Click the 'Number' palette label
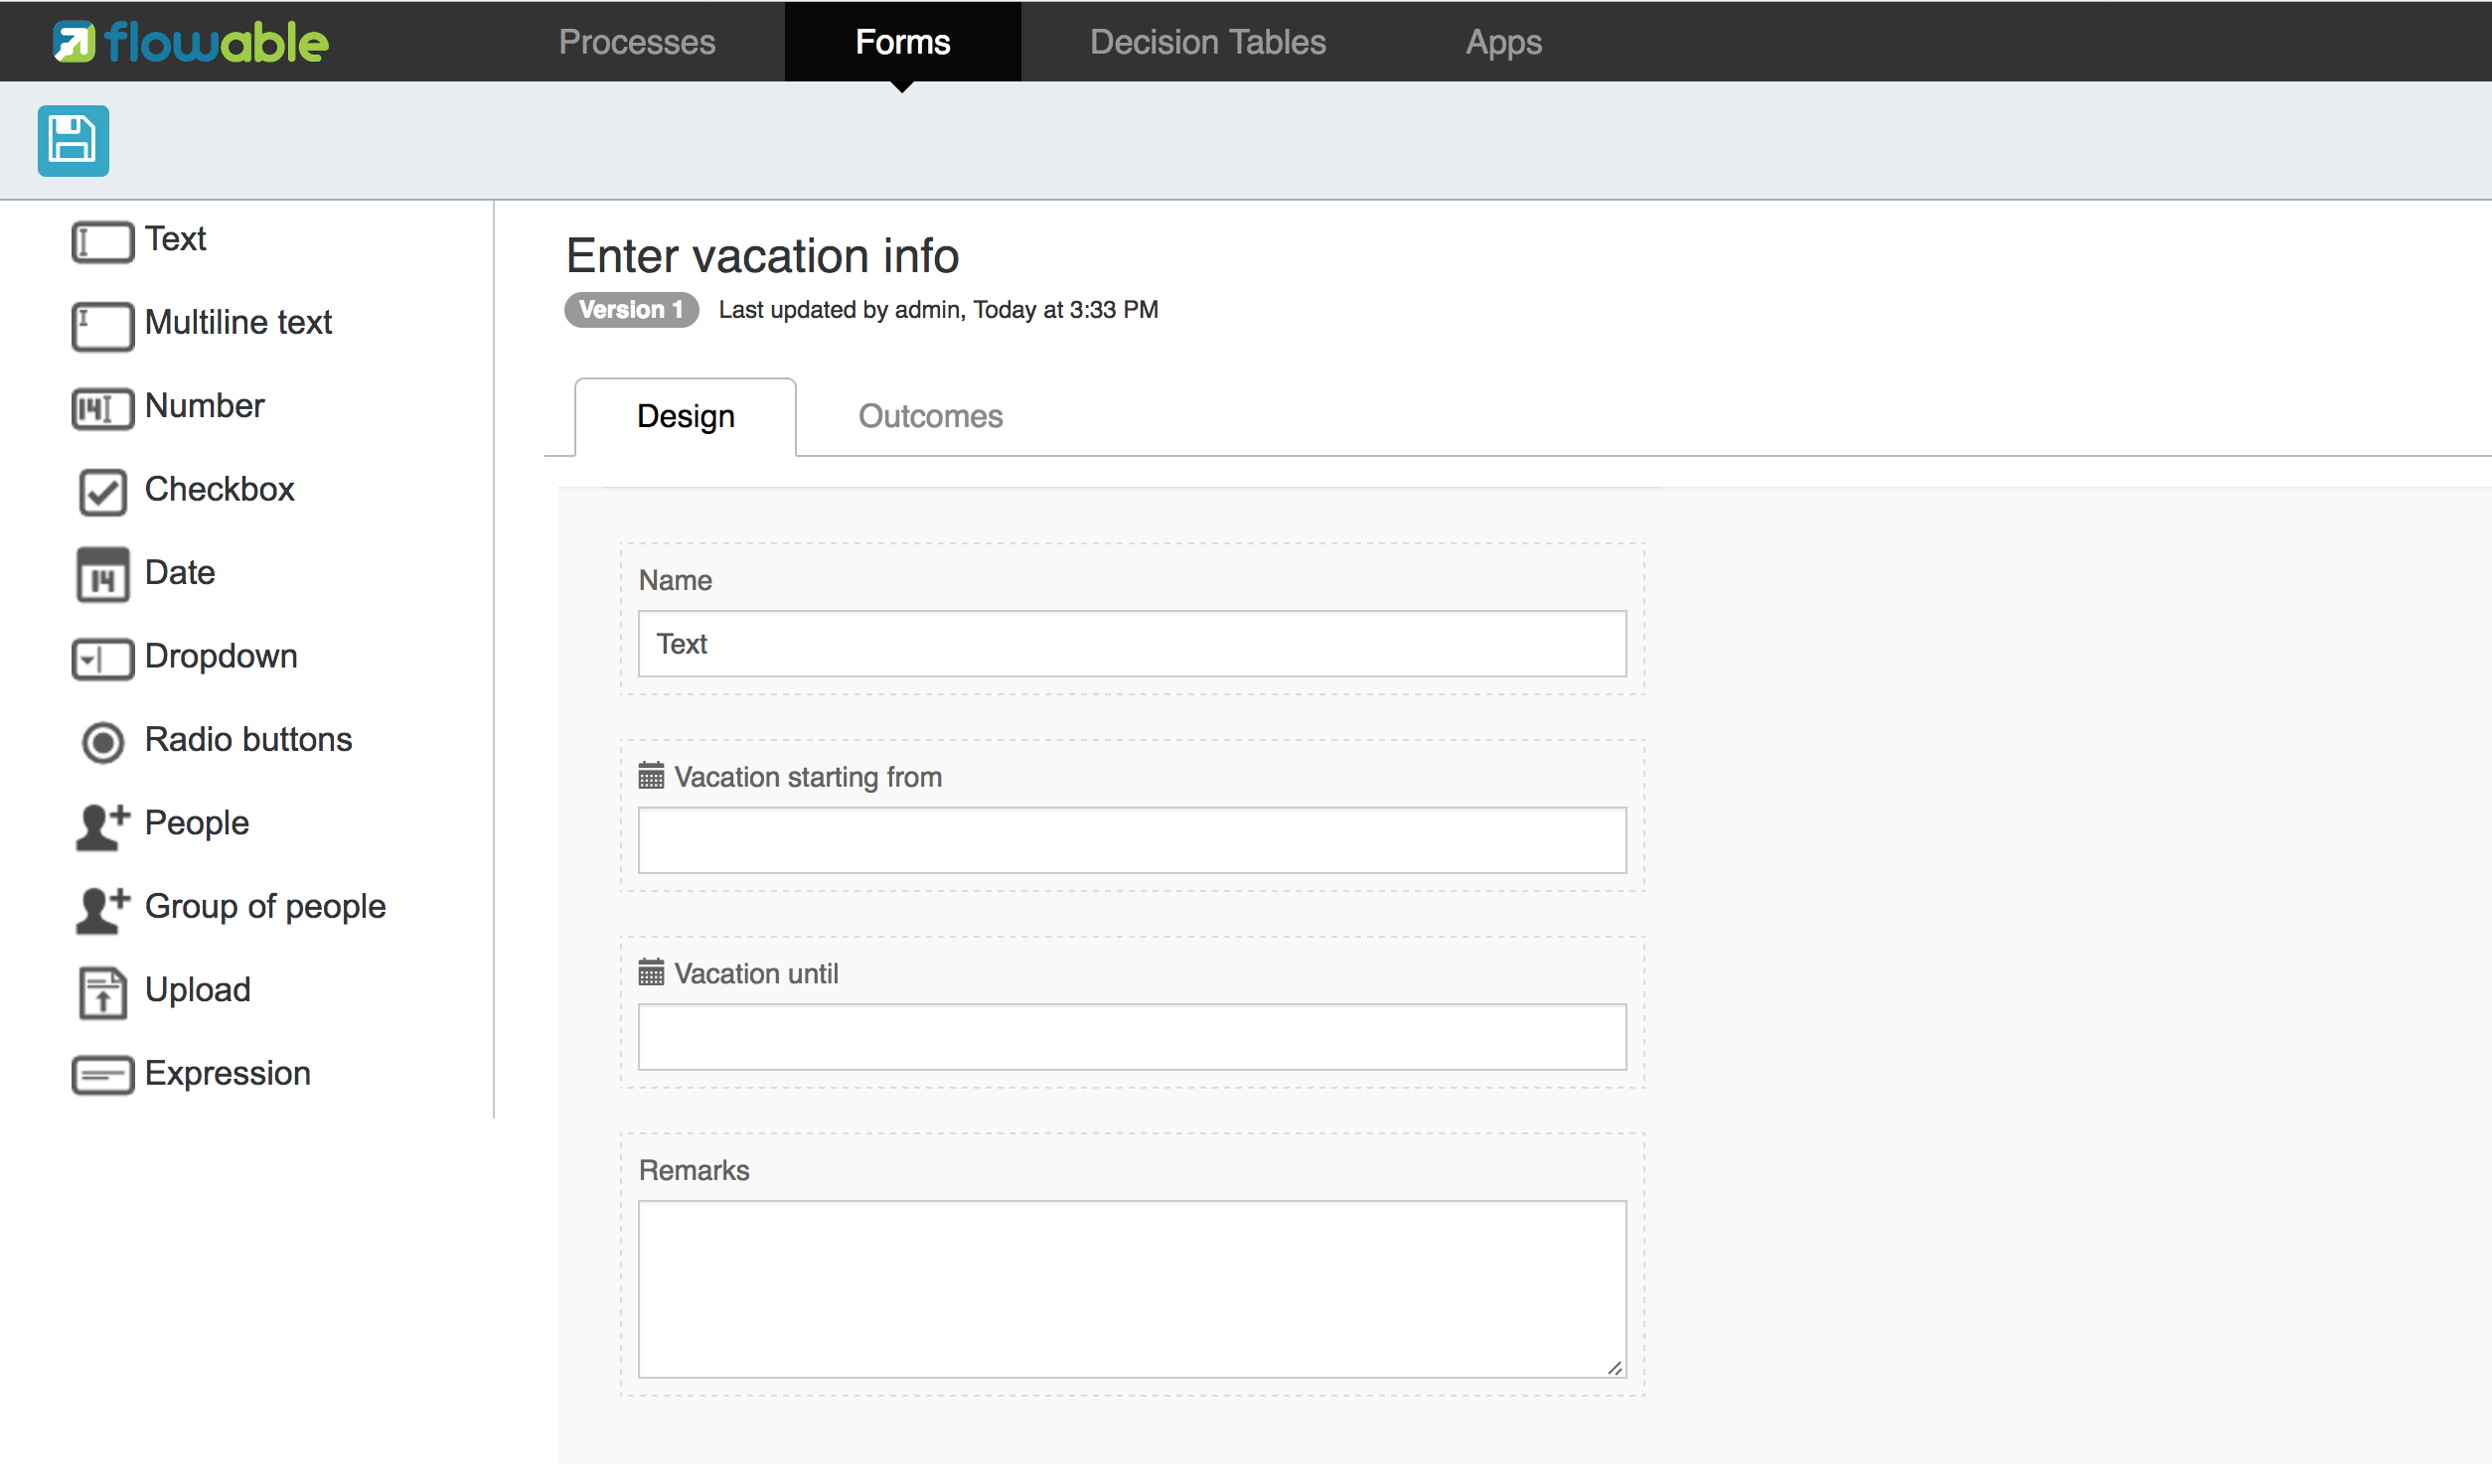2492x1484 pixels. (205, 406)
